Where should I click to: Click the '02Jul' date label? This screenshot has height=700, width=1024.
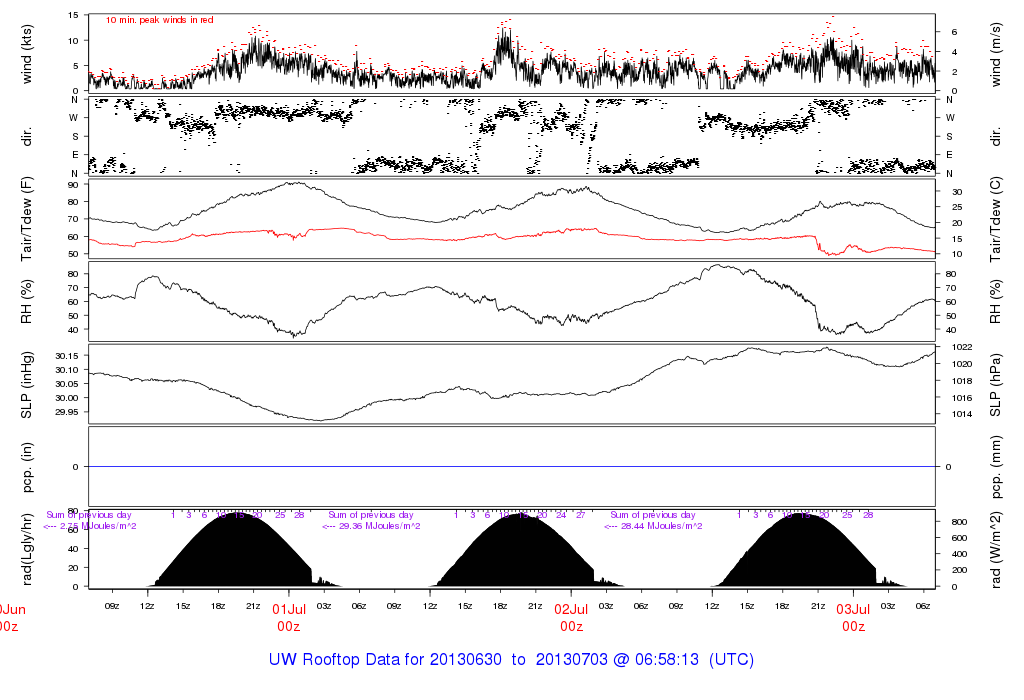571,609
